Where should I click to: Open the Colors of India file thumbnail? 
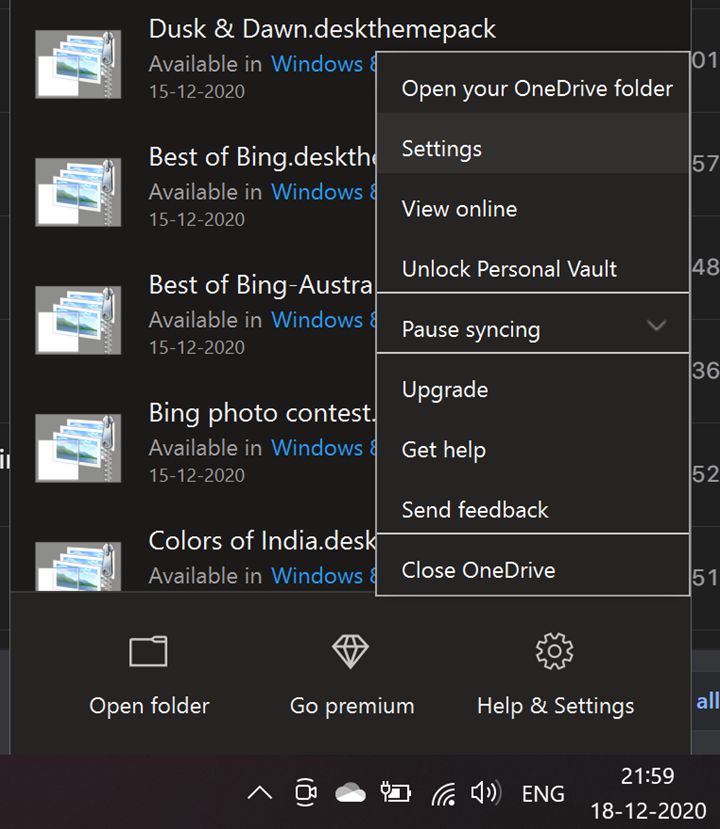(78, 566)
